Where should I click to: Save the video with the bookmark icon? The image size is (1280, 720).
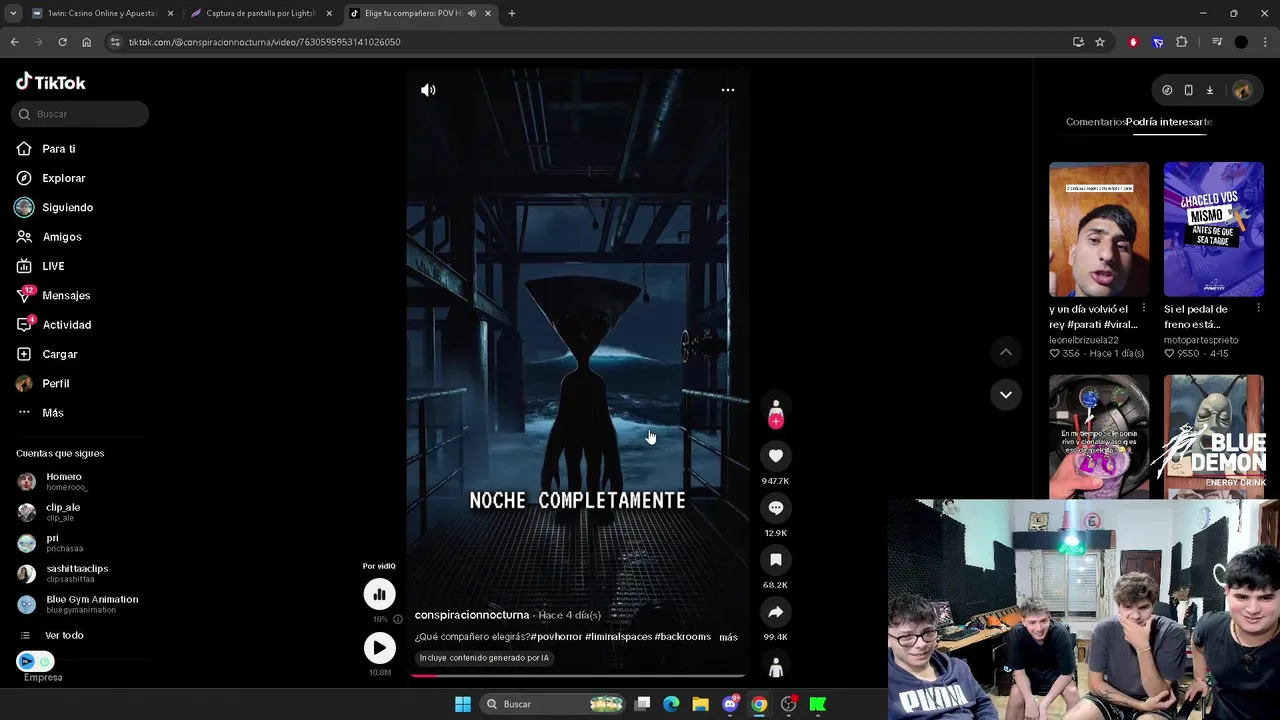pos(775,560)
